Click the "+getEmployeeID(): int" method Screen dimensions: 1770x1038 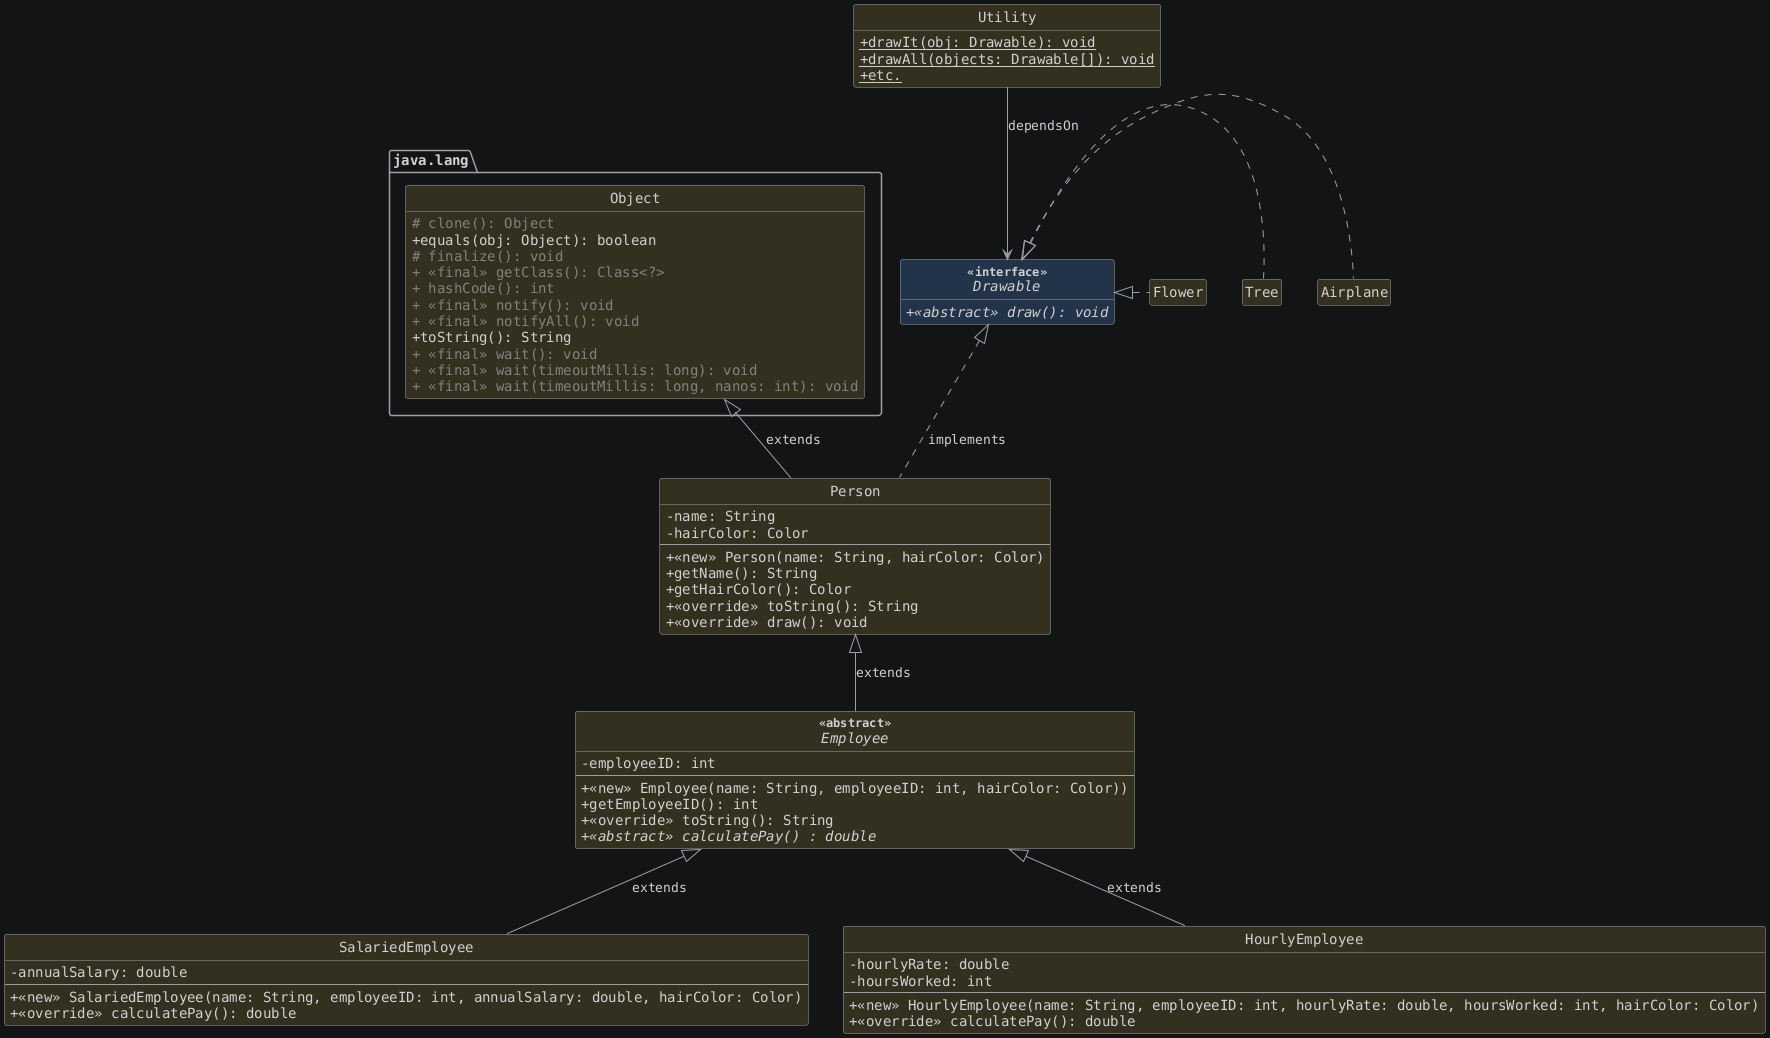click(669, 805)
